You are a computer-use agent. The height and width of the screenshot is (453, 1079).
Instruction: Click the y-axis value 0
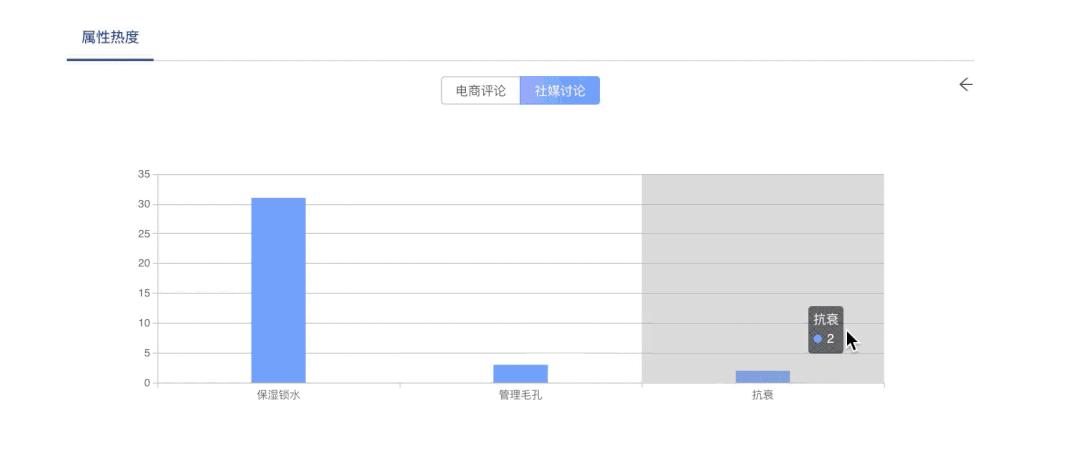(147, 383)
